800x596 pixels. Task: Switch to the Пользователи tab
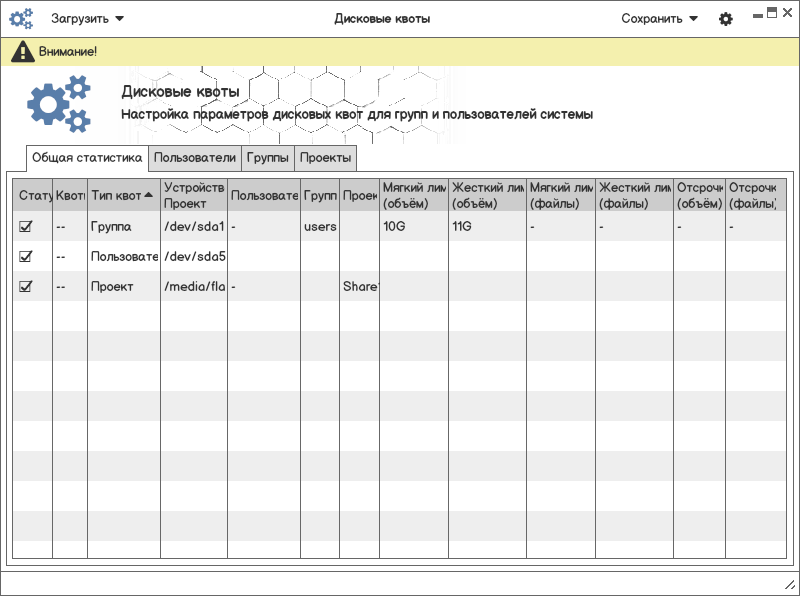tap(195, 158)
